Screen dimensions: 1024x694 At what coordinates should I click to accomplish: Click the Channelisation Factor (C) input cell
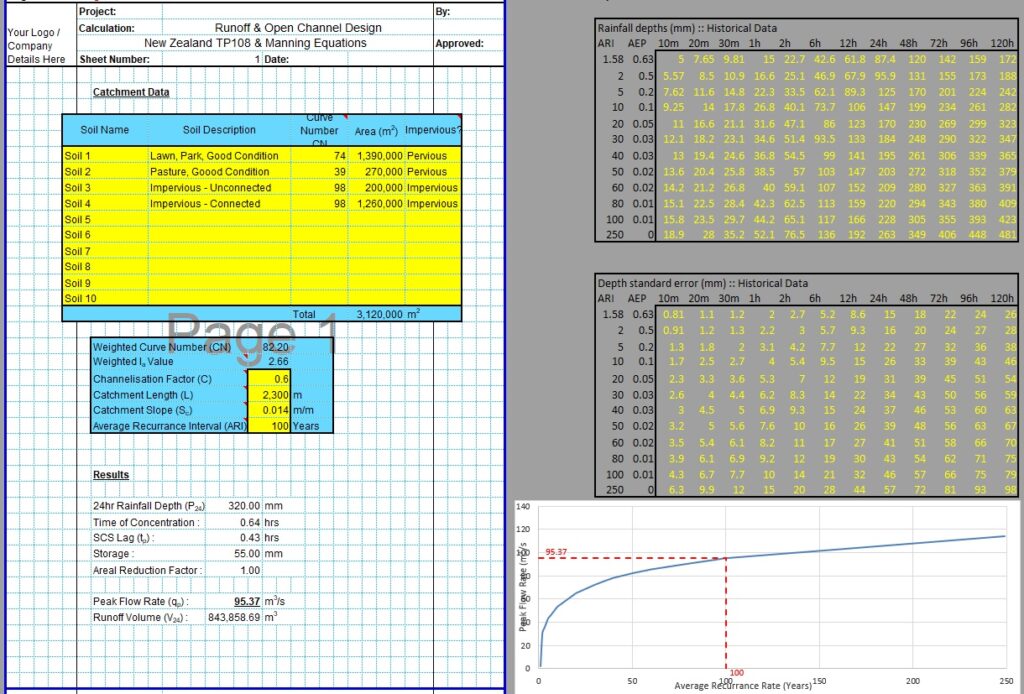268,379
